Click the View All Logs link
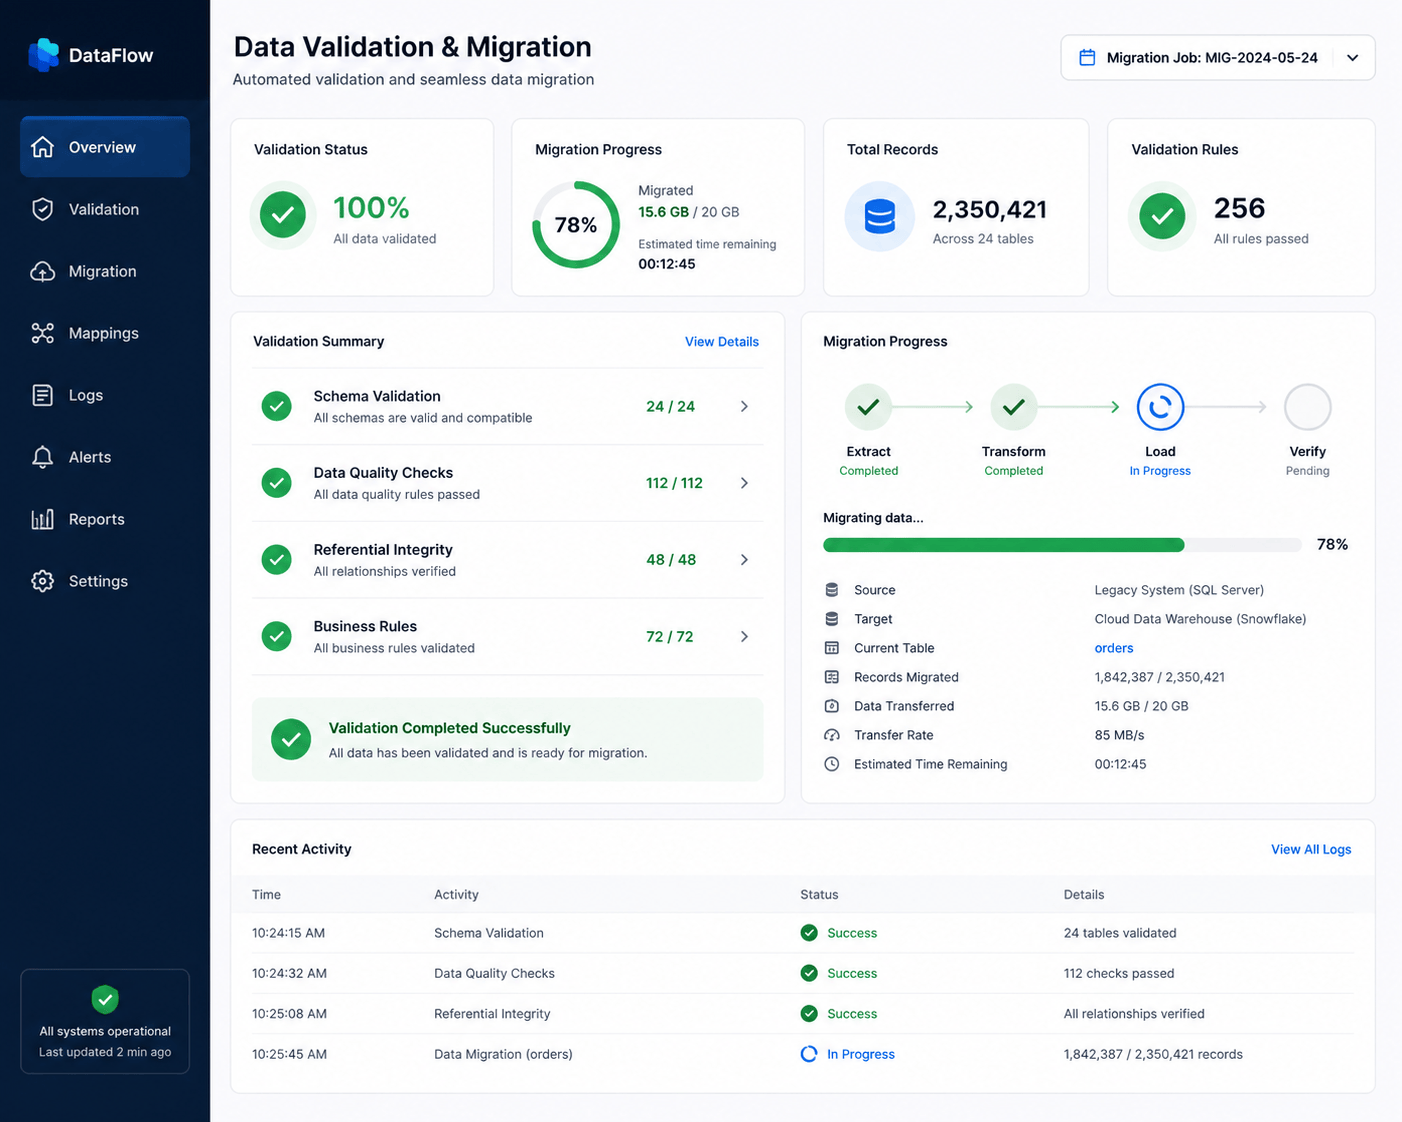The height and width of the screenshot is (1122, 1402). pyautogui.click(x=1310, y=850)
